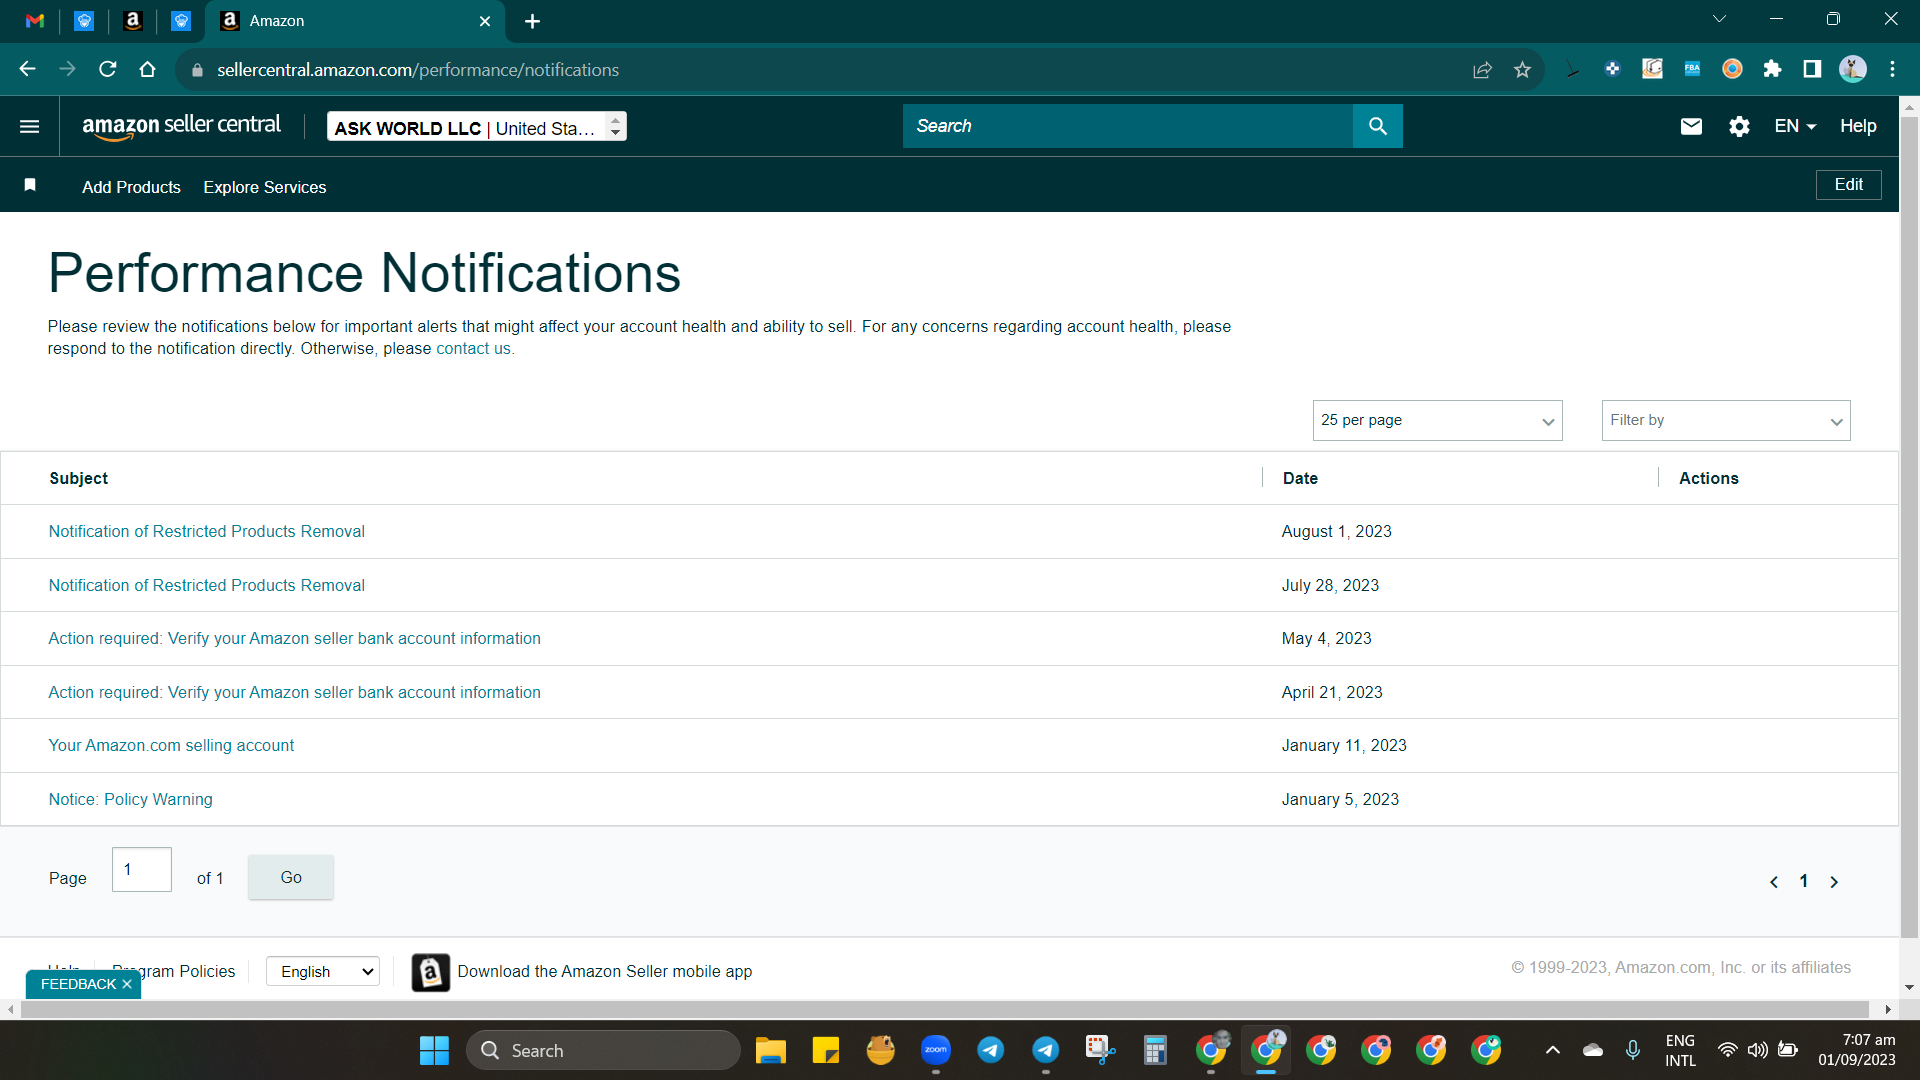Expand the ASK WORLD LLC account switcher
This screenshot has width=1920, height=1080.
477,127
